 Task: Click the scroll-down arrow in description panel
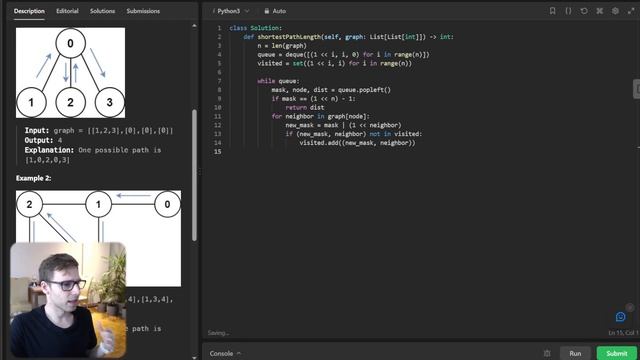194,357
